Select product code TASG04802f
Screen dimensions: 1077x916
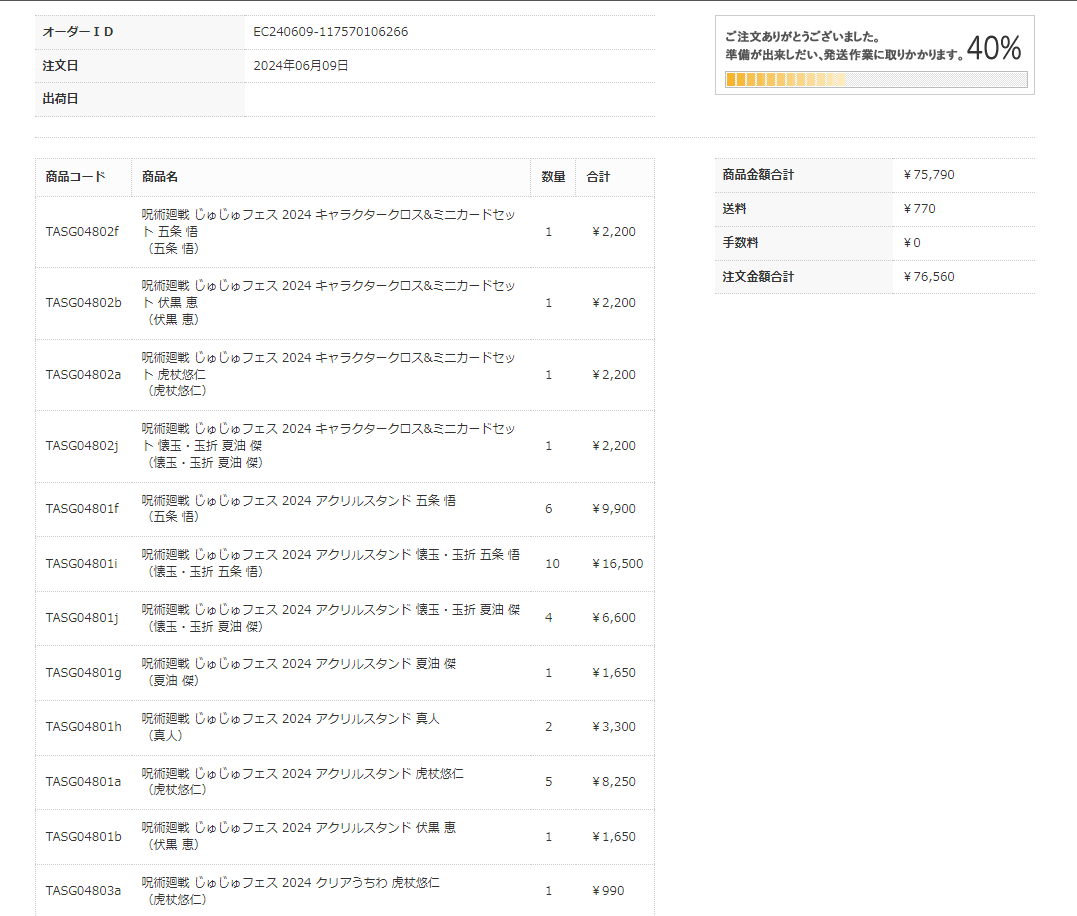[x=82, y=231]
